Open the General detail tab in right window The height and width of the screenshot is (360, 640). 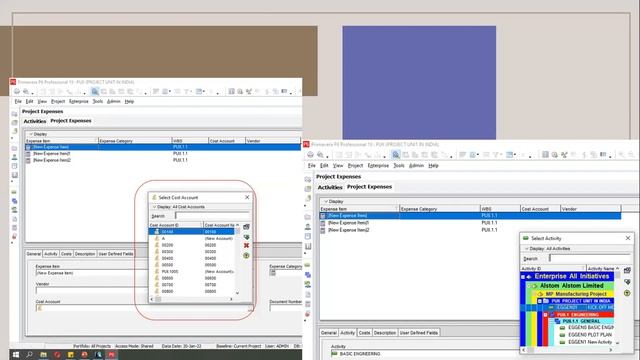point(329,333)
